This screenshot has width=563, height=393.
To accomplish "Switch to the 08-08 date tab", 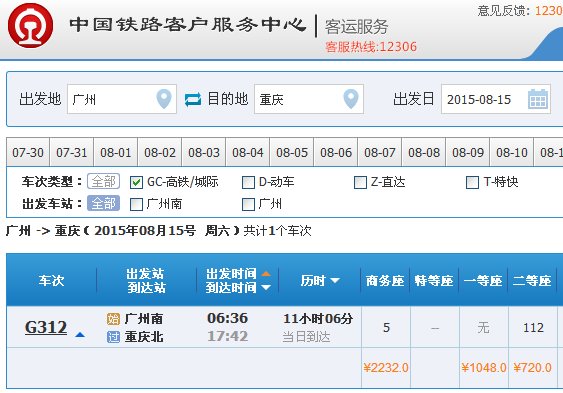I will pos(424,152).
